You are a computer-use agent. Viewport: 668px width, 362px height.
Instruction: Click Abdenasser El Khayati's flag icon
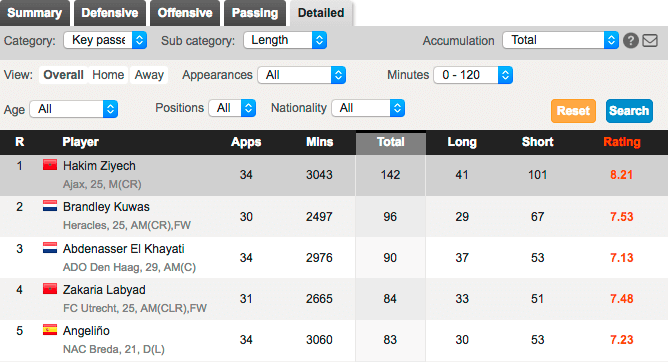(50, 247)
